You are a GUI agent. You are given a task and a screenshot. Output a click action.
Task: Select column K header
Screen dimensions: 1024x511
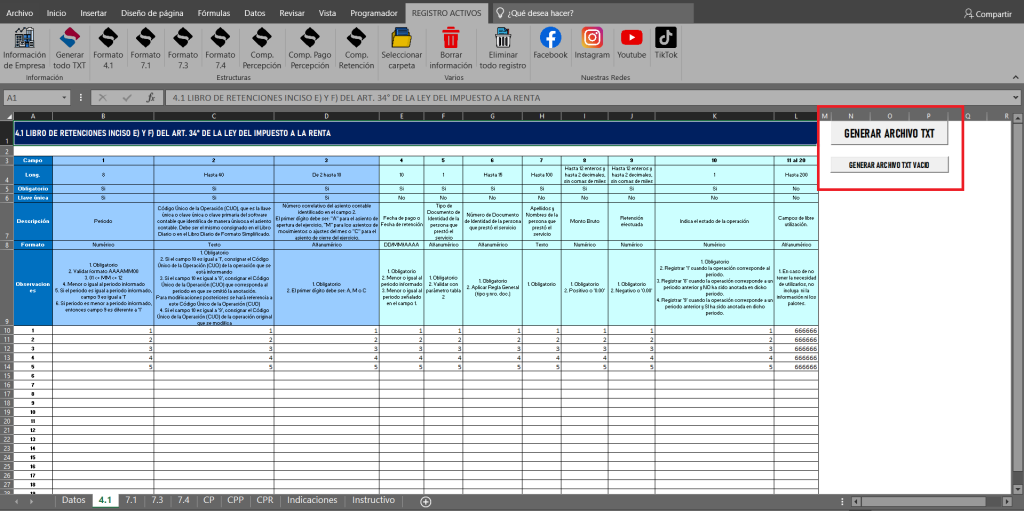[714, 116]
